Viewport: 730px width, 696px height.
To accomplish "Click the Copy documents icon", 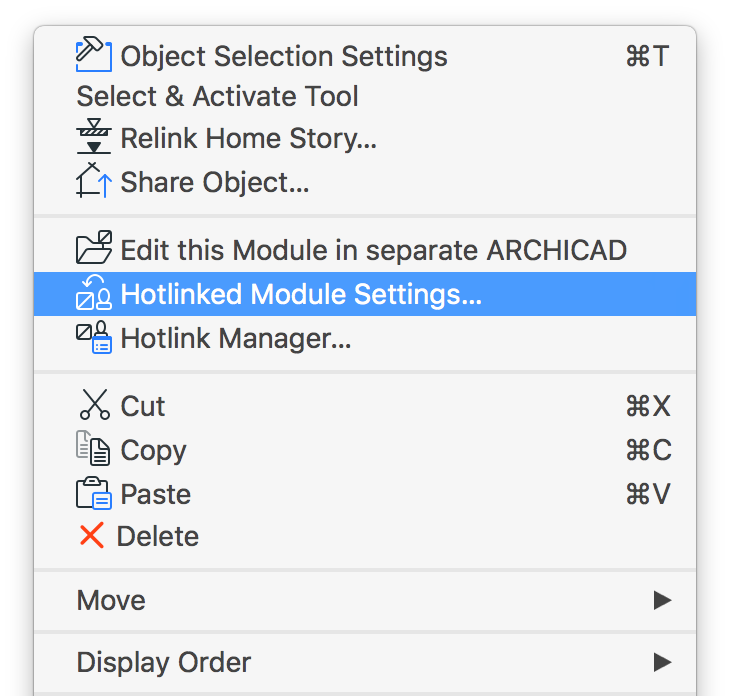I will (x=93, y=448).
